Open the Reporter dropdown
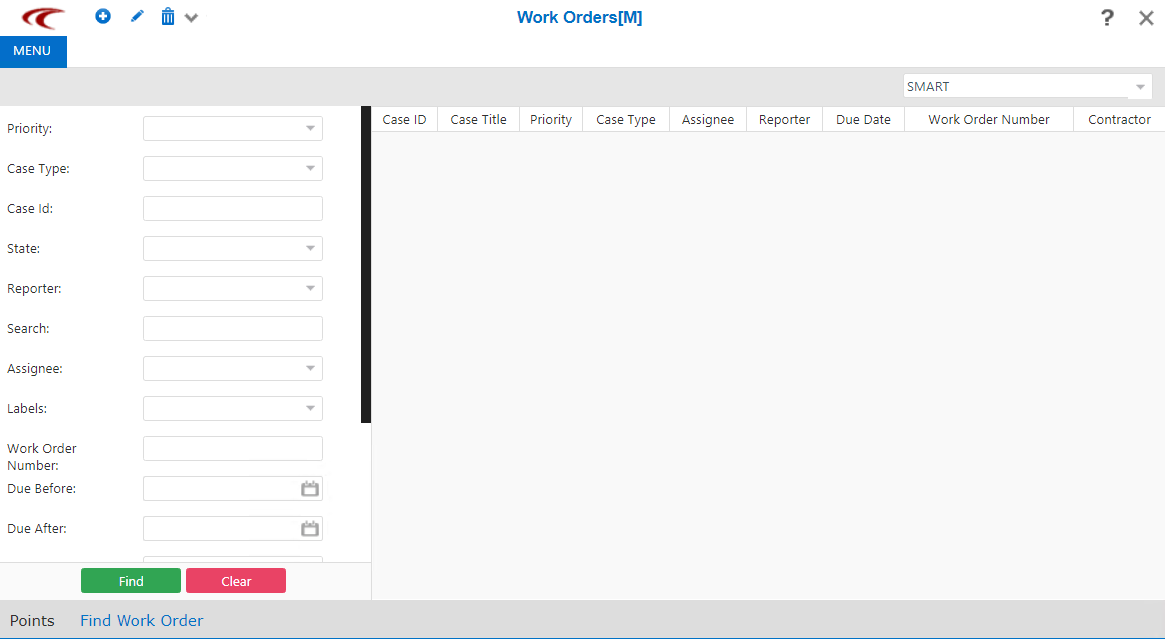Viewport: 1165px width, 639px height. [x=311, y=288]
